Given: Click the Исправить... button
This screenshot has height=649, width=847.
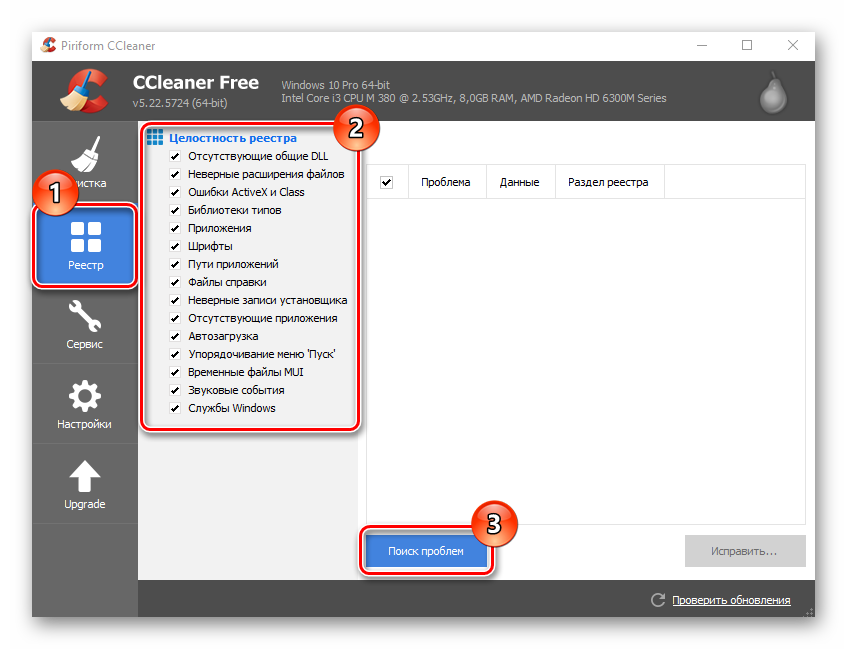Looking at the screenshot, I should (x=745, y=551).
